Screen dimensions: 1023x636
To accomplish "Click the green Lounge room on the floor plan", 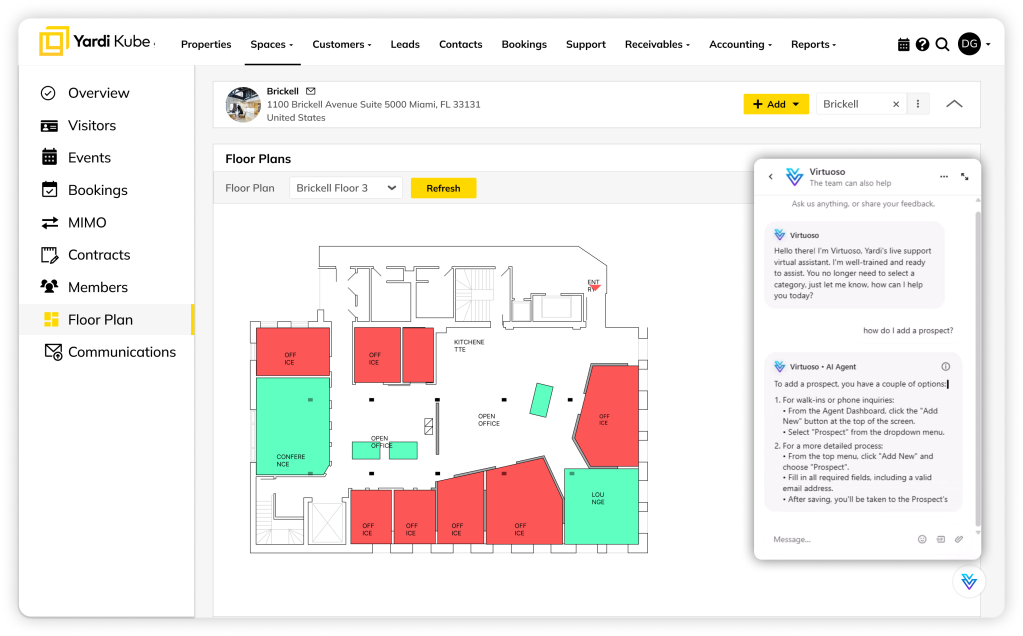I will click(601, 505).
